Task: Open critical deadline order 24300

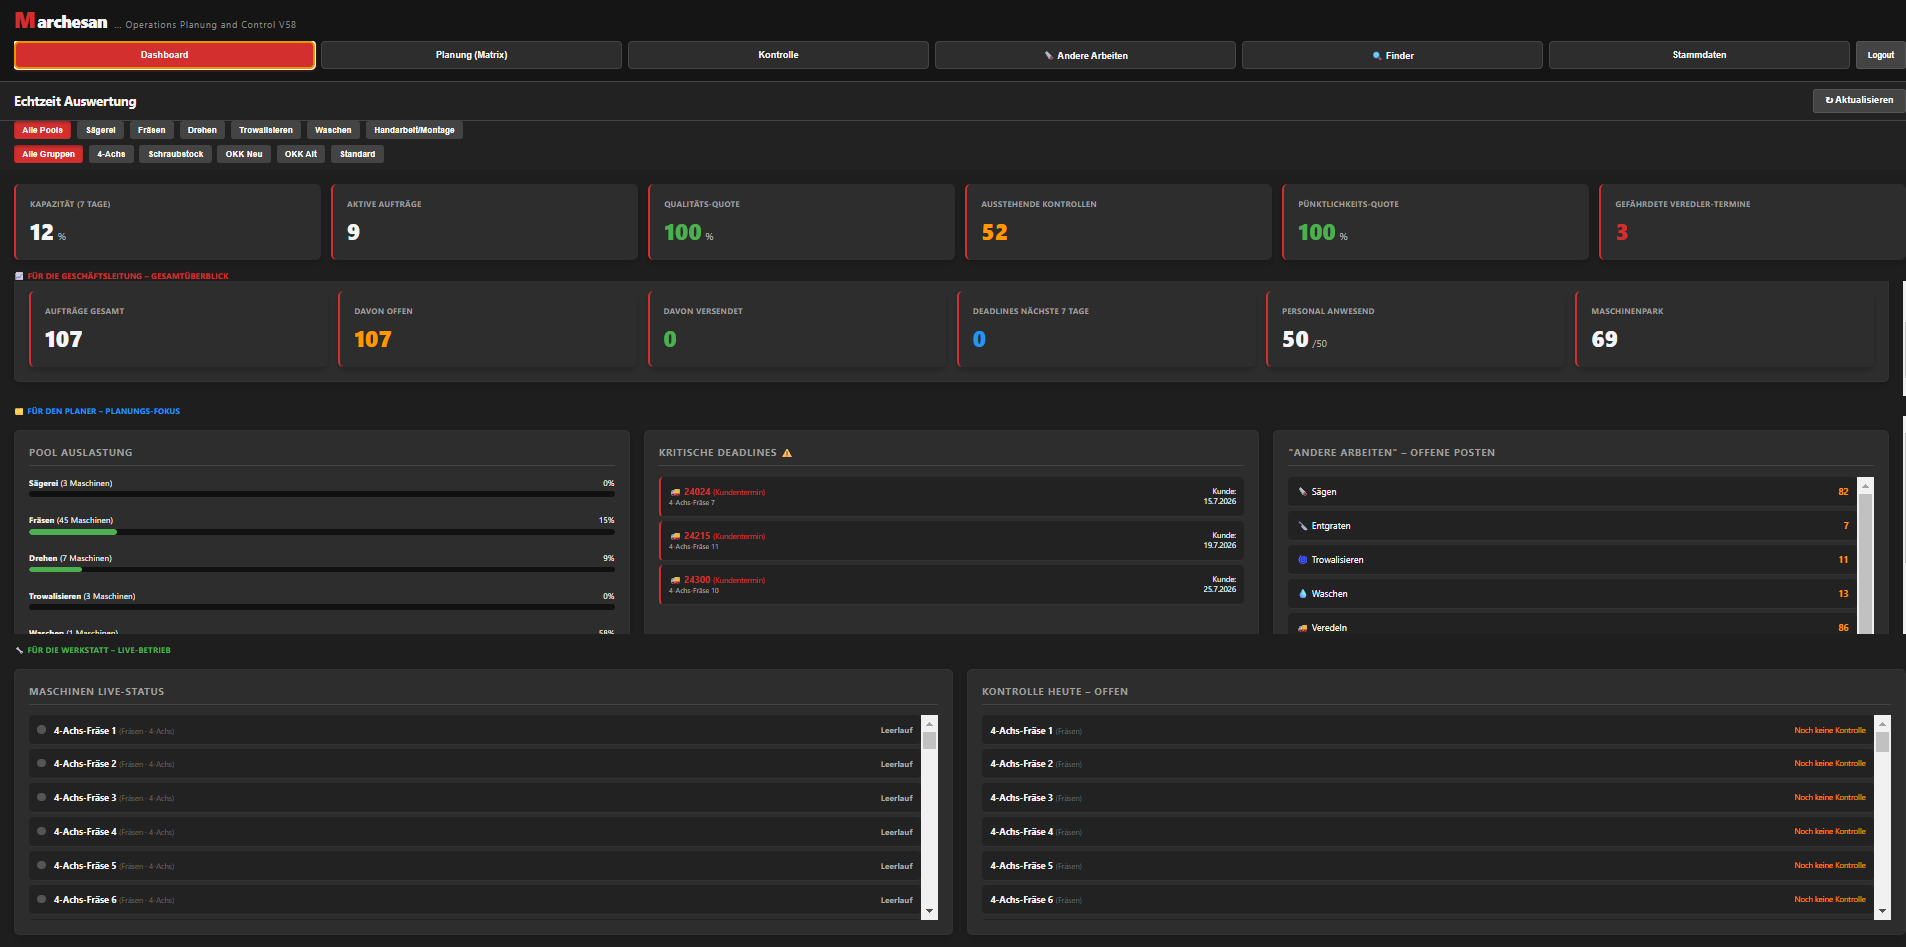Action: tap(951, 584)
